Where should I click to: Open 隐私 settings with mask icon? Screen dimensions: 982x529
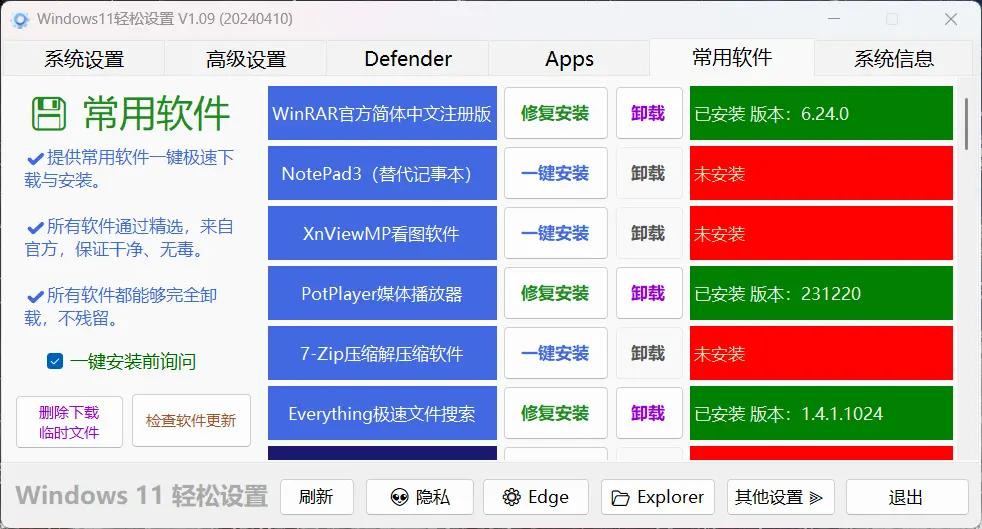coord(420,497)
